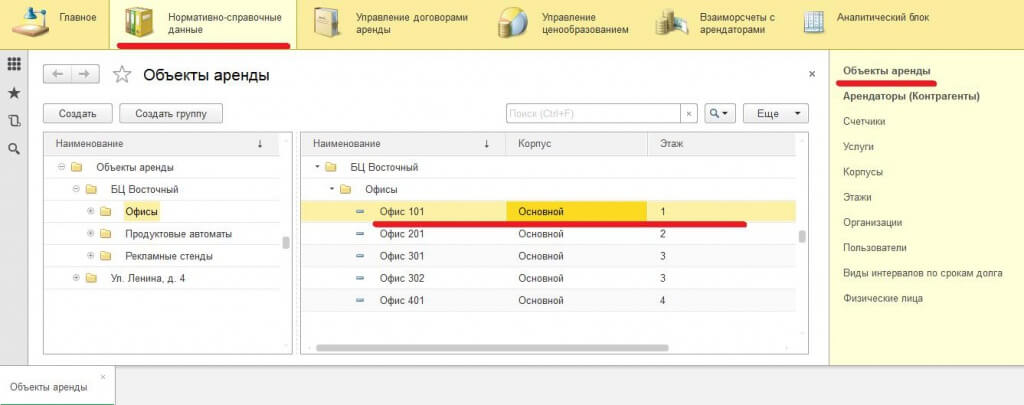
Task: Collapse БЦ Восточный group in right list
Action: click(317, 167)
